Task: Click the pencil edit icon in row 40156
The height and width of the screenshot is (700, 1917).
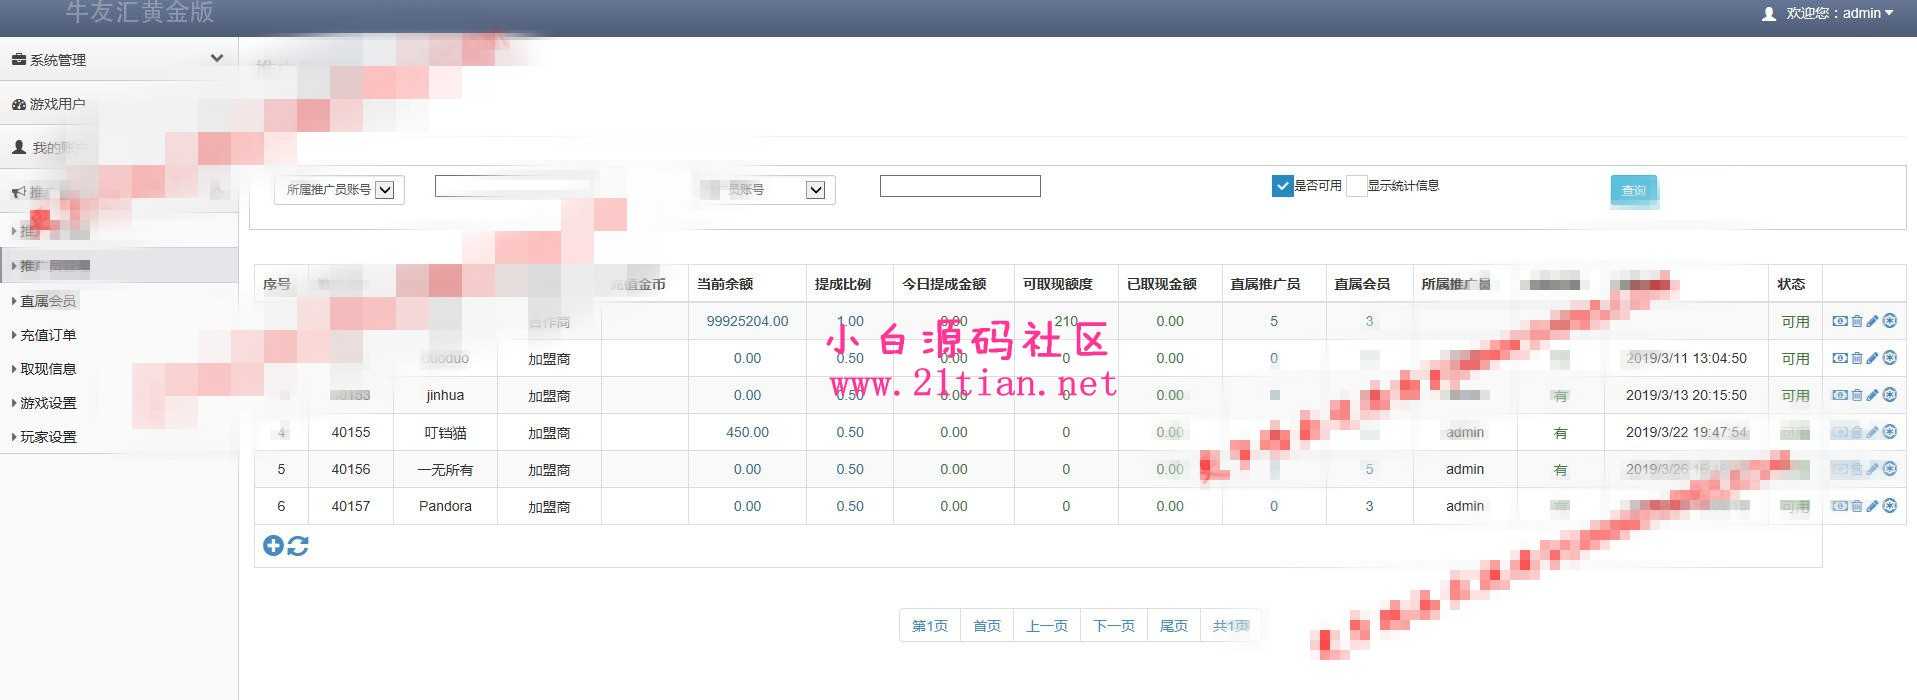Action: [x=1872, y=469]
